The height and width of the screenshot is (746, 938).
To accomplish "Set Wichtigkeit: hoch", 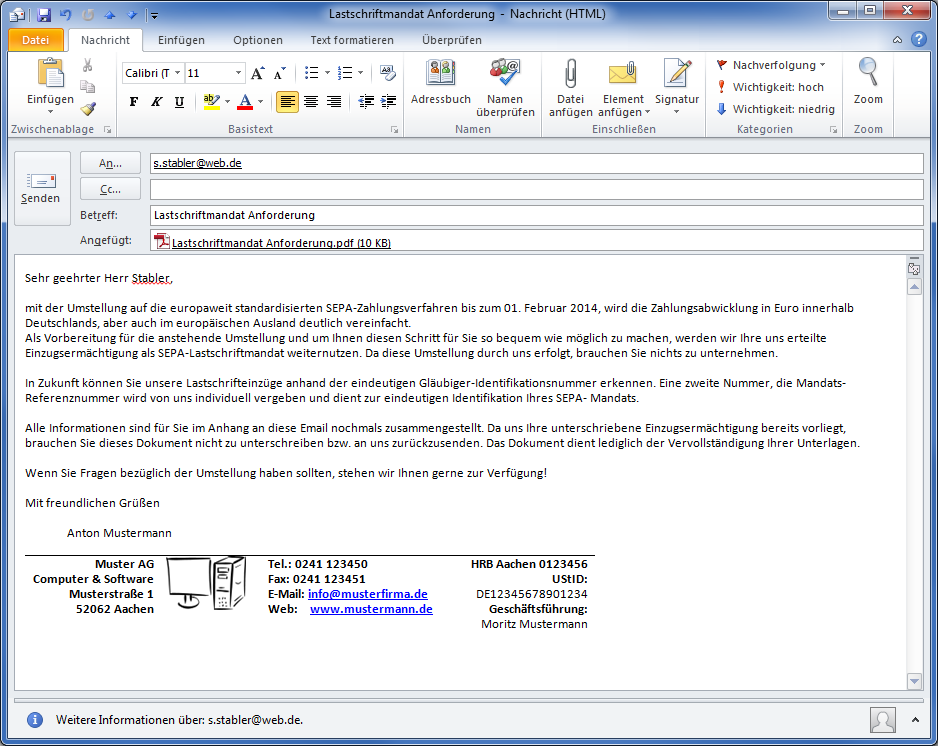I will 770,87.
